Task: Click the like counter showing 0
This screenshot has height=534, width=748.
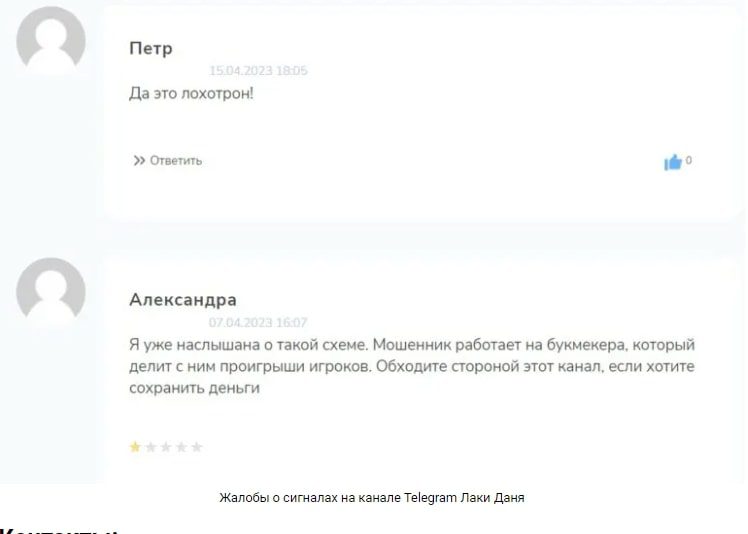Action: [688, 160]
